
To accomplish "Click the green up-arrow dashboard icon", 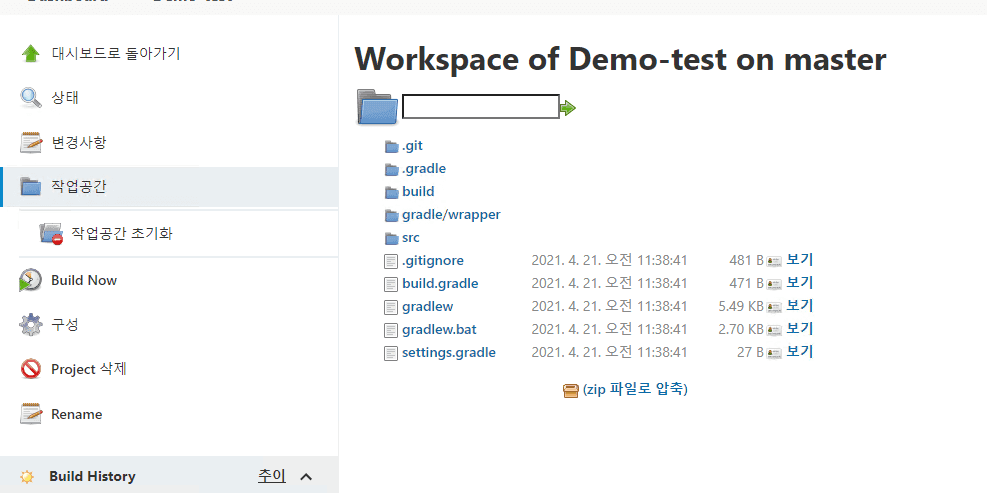I will click(x=31, y=54).
